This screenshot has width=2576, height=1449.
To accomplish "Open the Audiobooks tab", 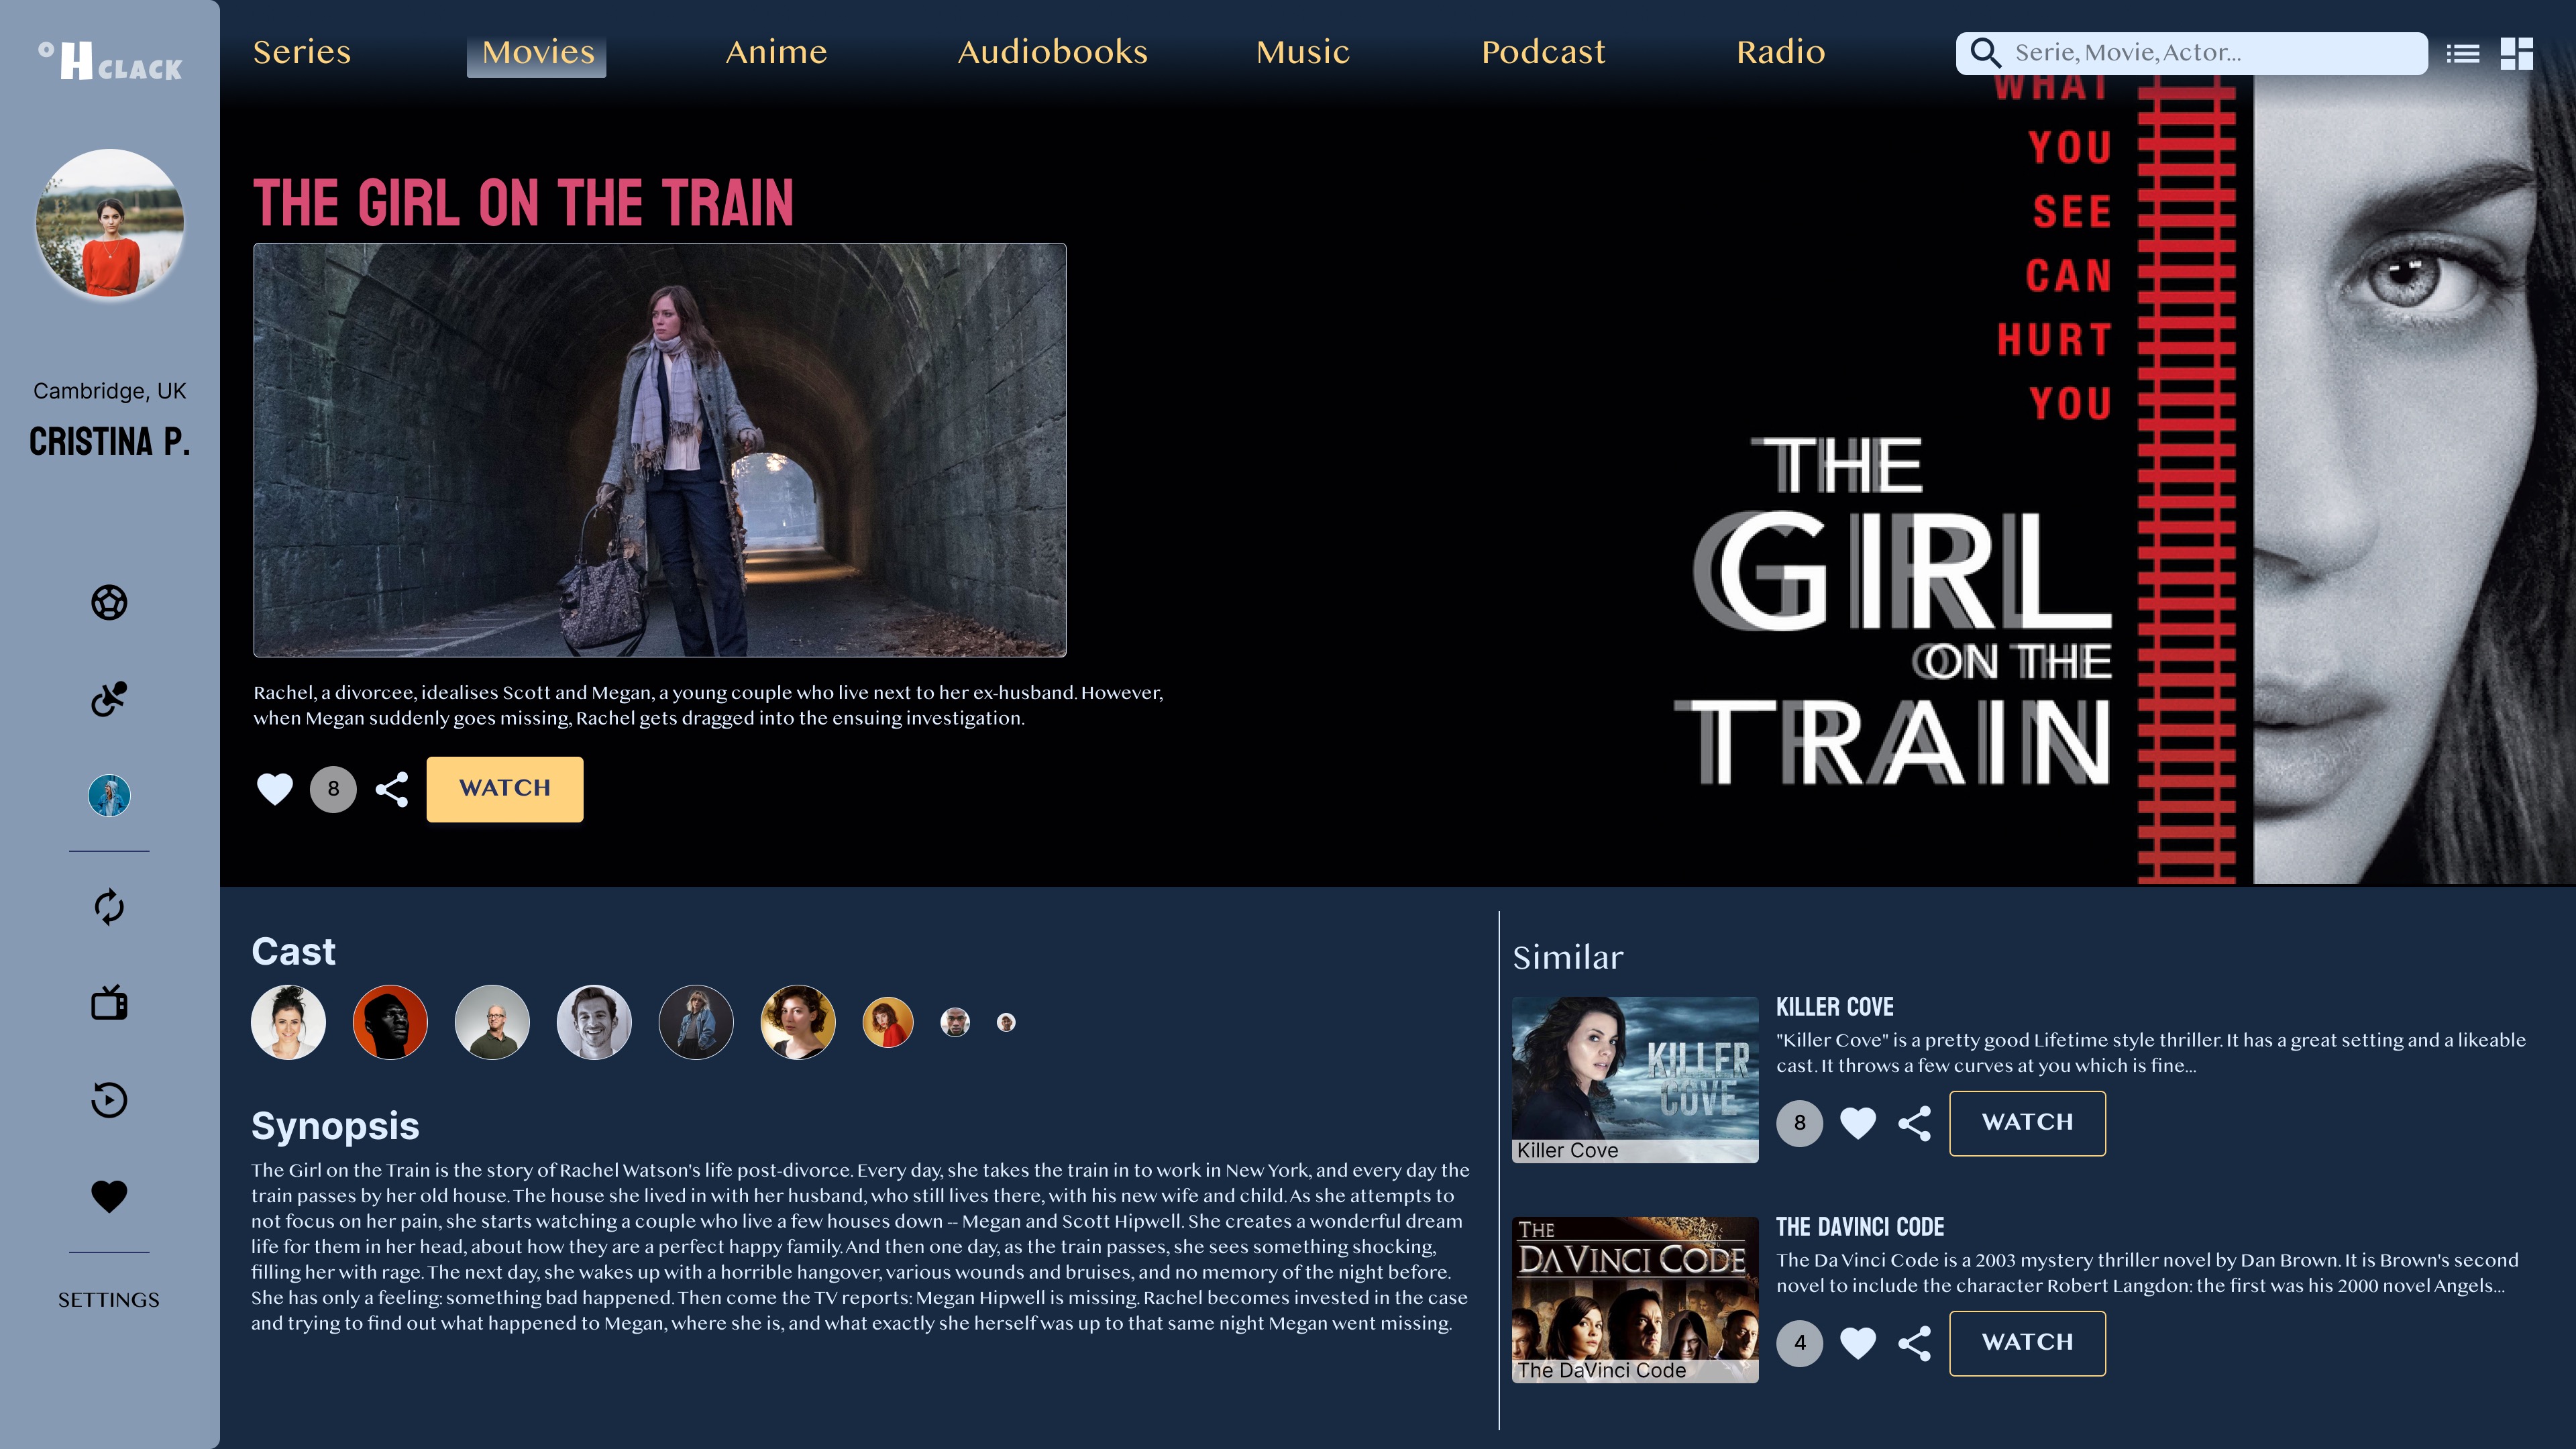I will (x=1053, y=52).
